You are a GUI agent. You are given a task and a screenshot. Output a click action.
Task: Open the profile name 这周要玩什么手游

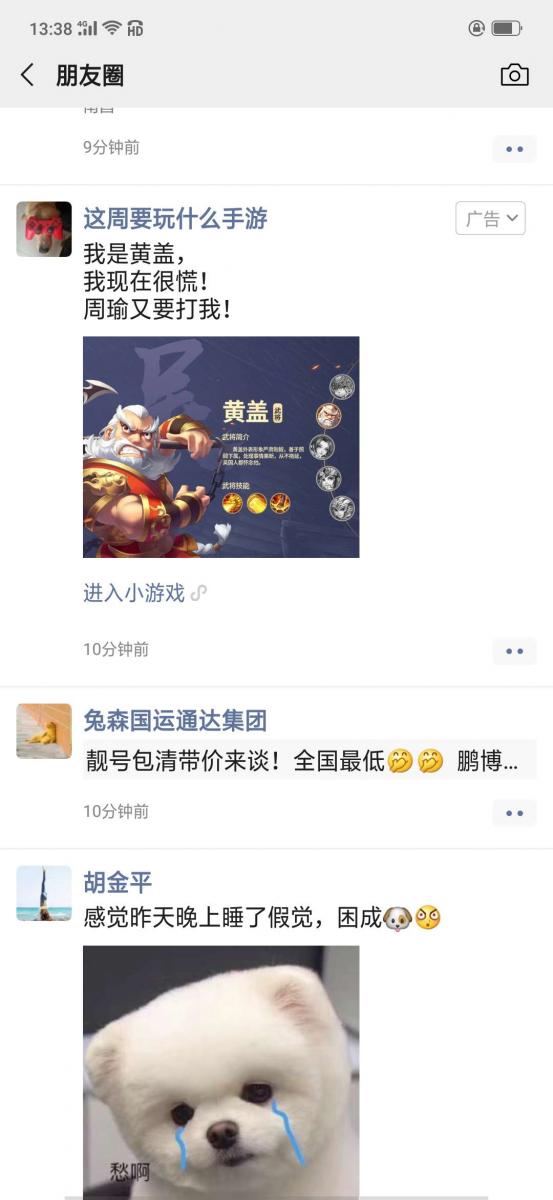tap(175, 218)
